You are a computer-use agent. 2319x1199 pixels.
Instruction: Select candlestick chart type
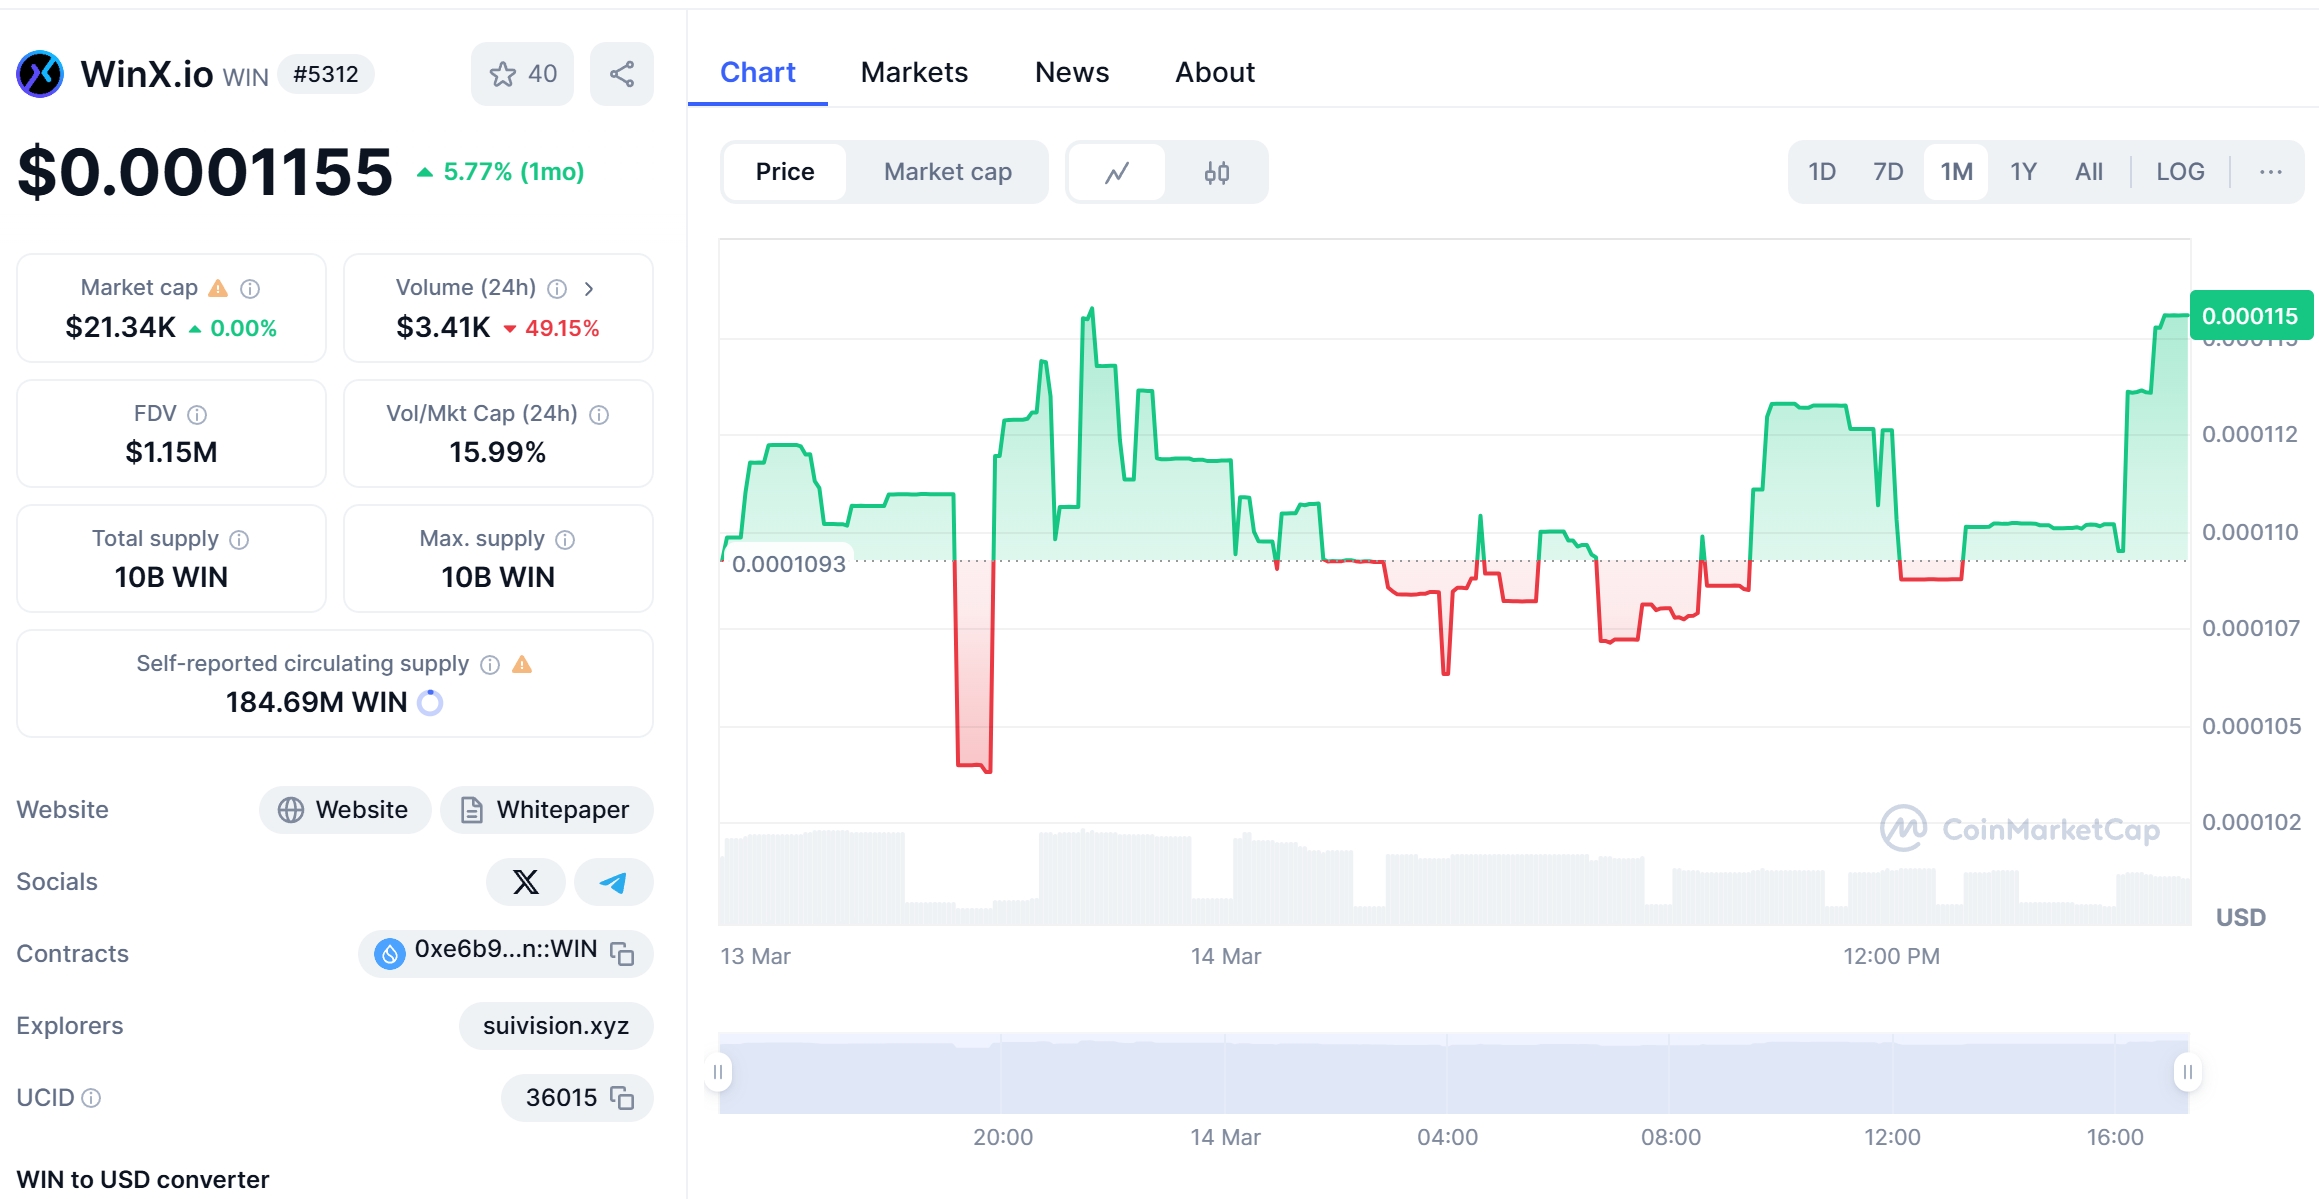1217,172
